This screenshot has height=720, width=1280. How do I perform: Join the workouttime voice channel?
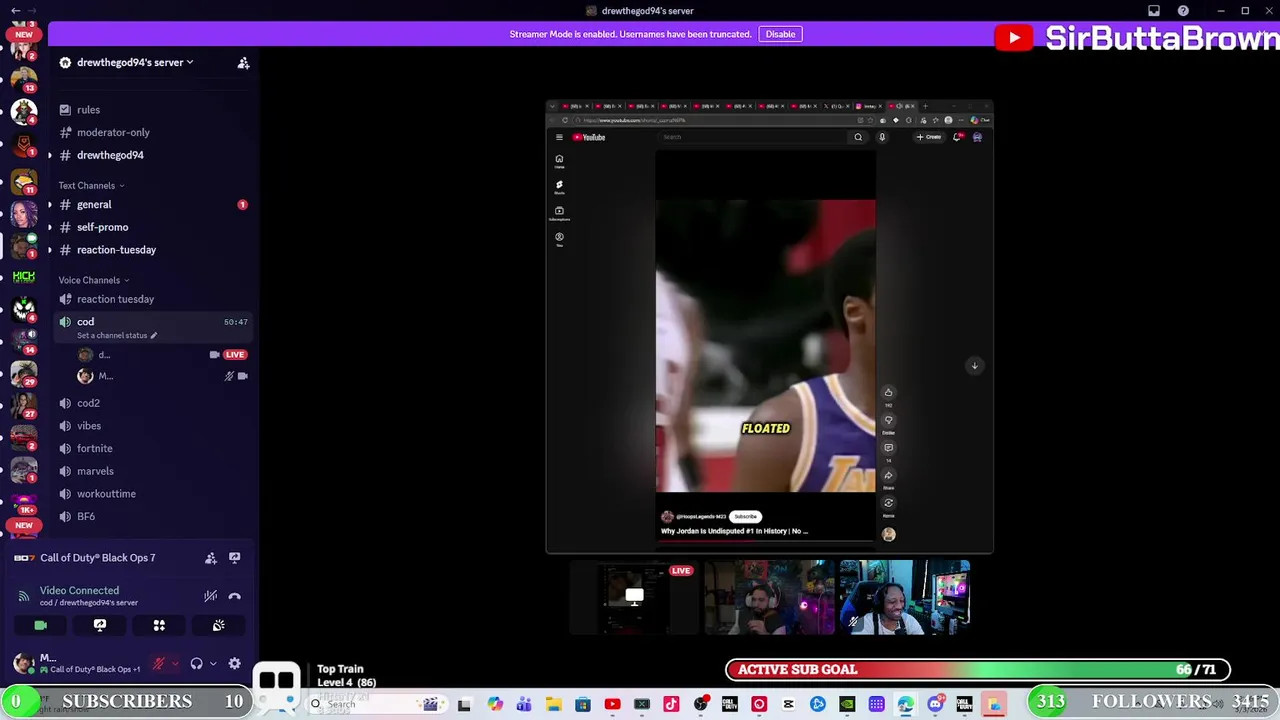pos(152,494)
